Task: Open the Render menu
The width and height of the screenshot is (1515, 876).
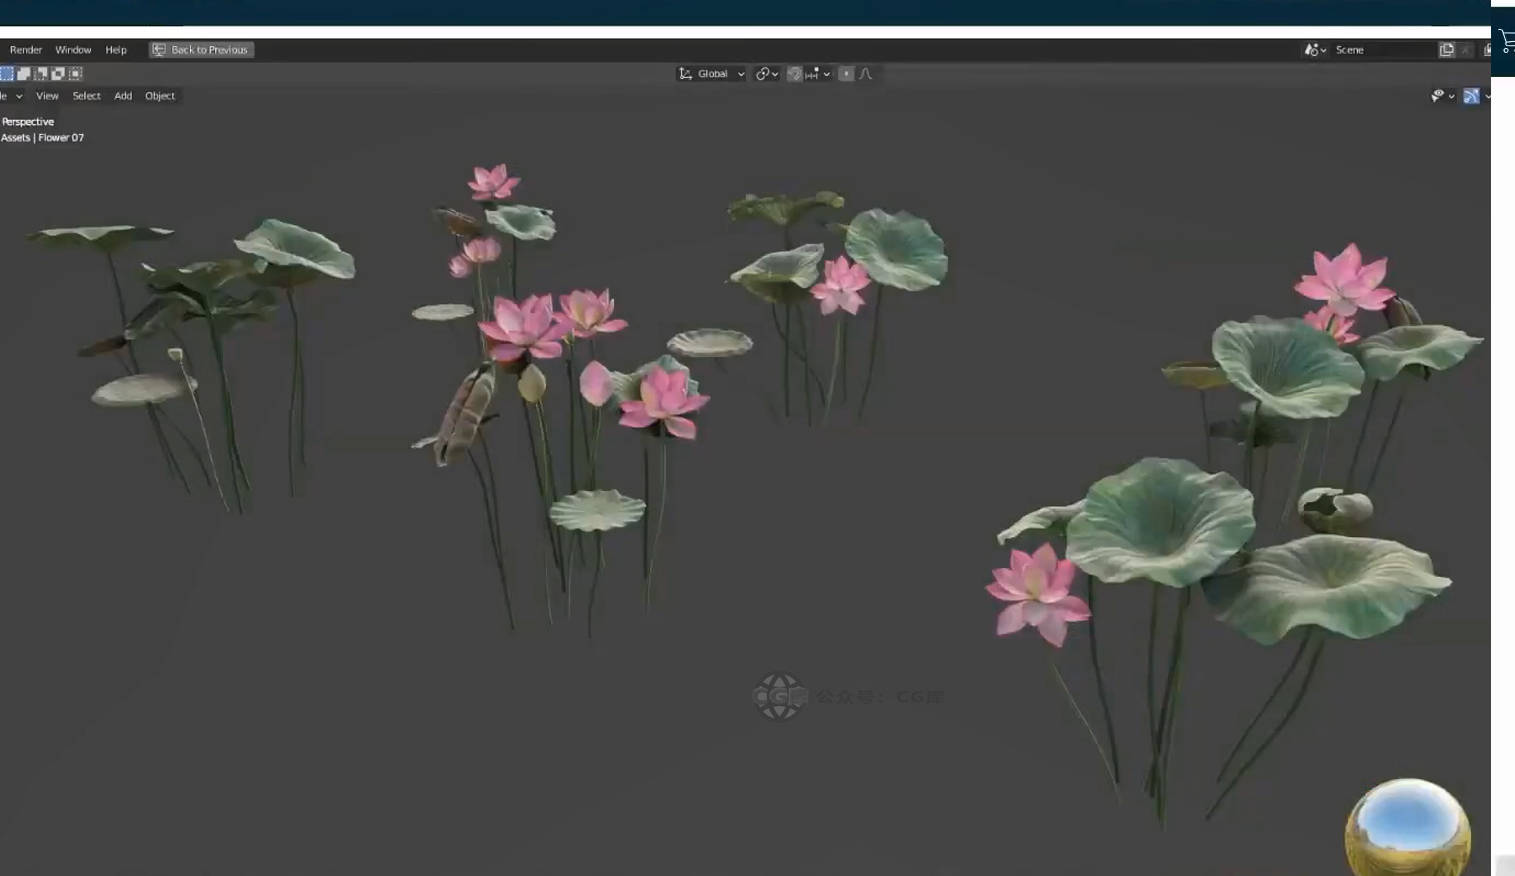Action: [26, 50]
